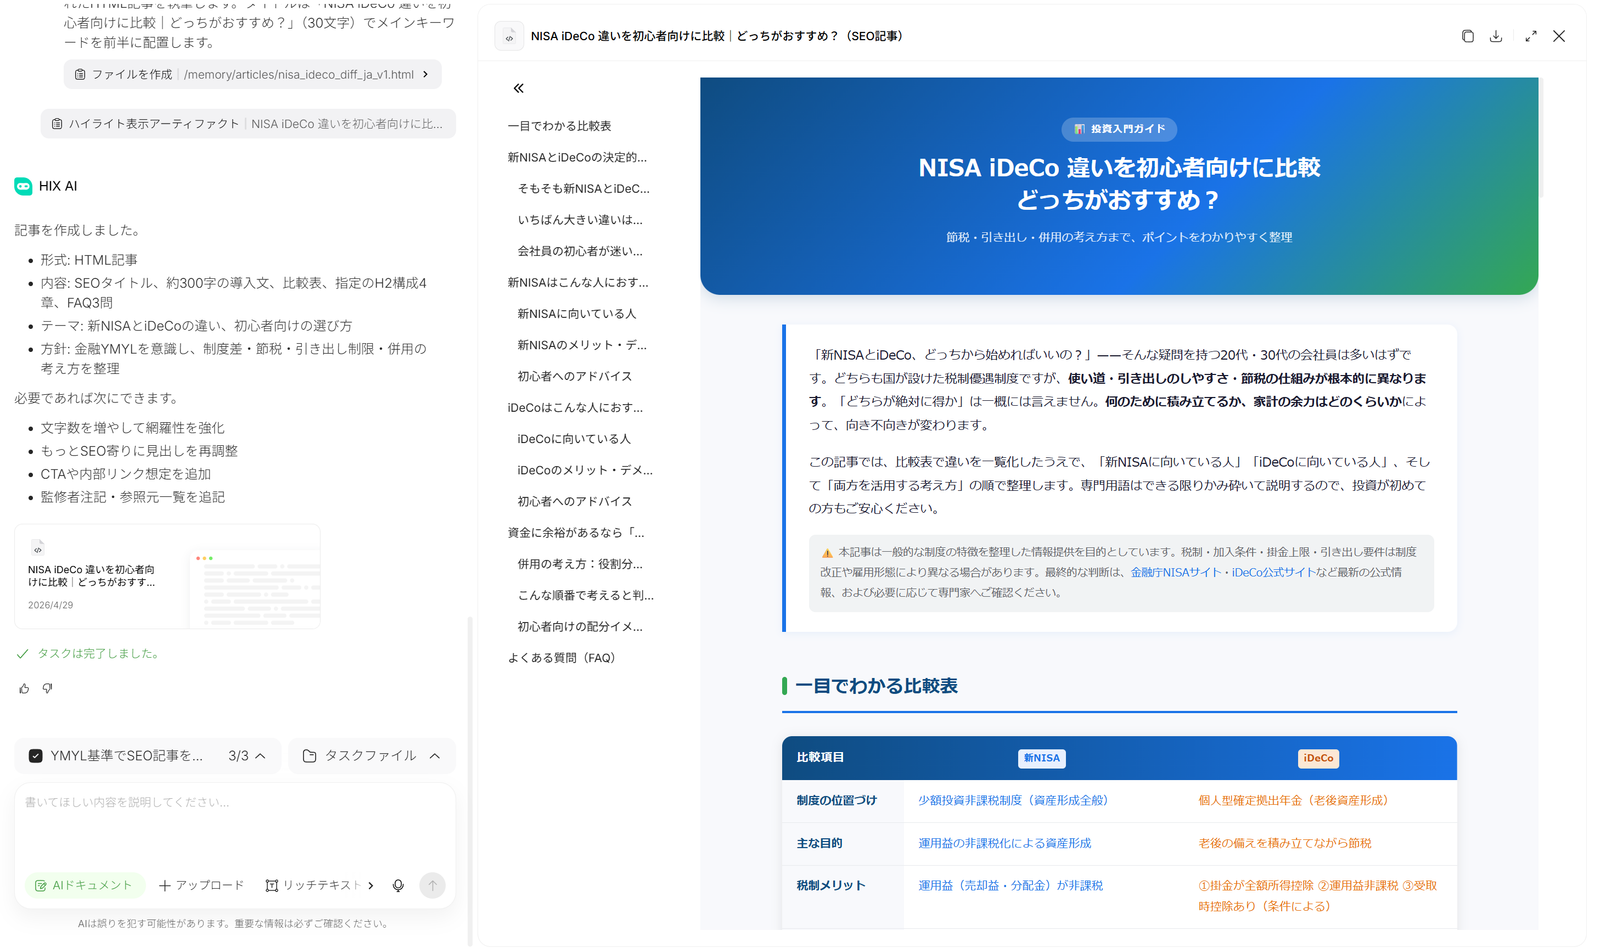Click the iDeCo column header badge
1600x952 pixels.
(1318, 758)
